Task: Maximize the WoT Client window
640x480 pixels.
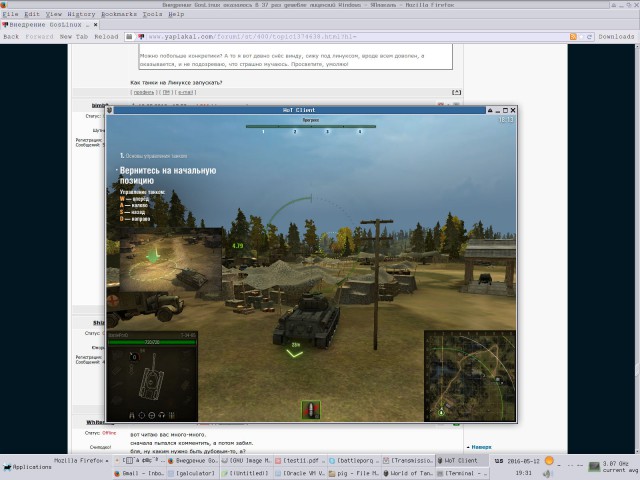Action: (505, 110)
